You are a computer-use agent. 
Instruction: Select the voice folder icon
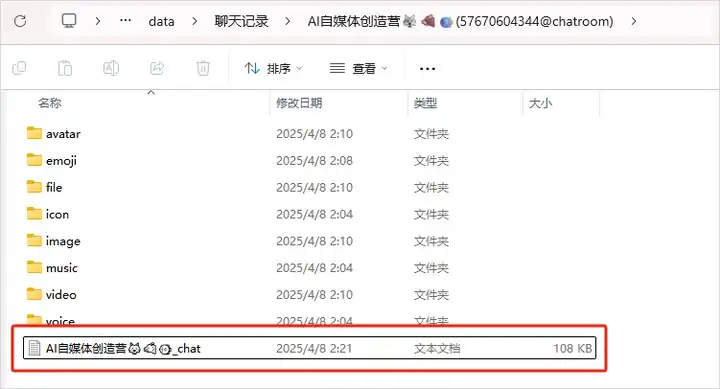34,319
